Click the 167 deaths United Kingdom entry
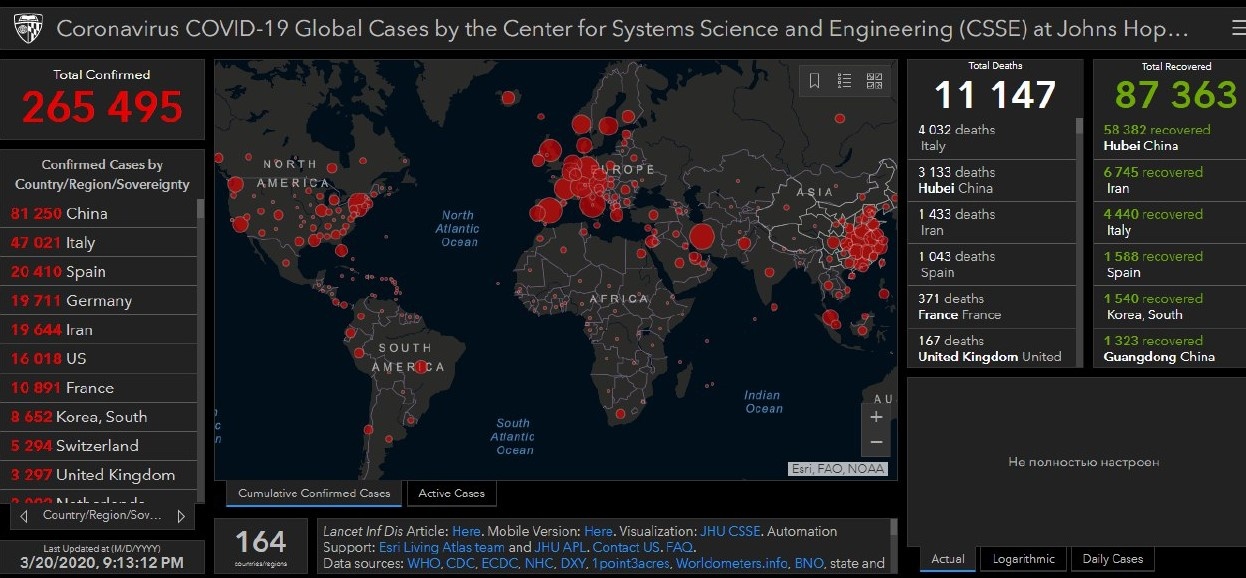1246x578 pixels. click(x=992, y=348)
